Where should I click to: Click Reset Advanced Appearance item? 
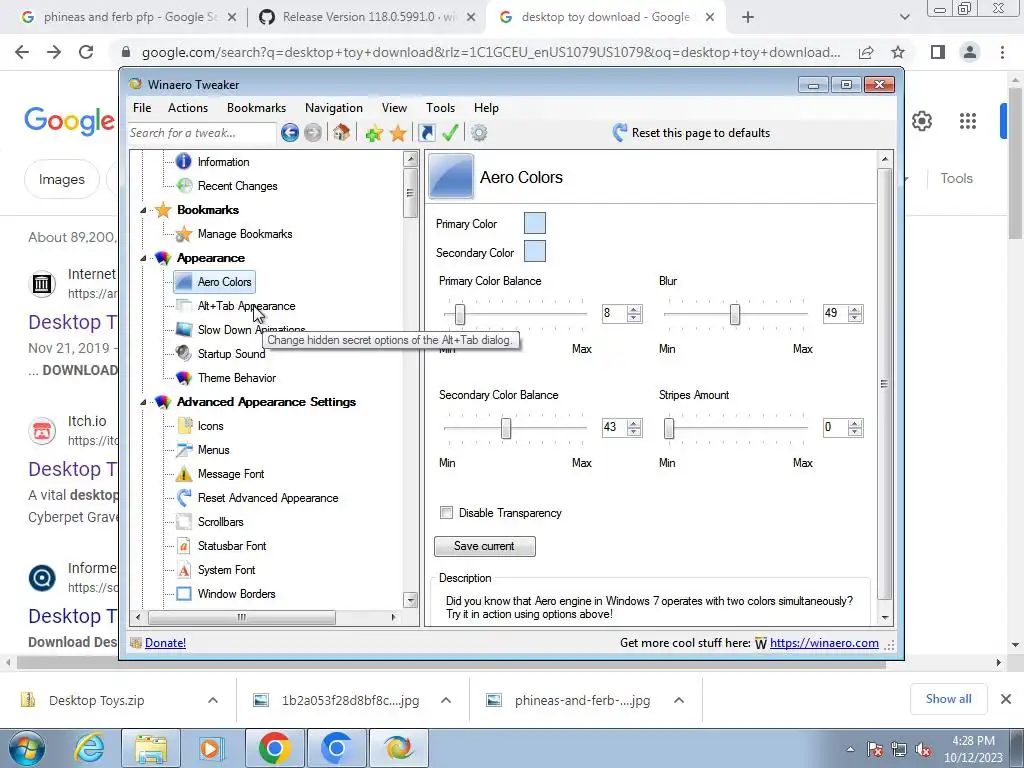pyautogui.click(x=268, y=498)
